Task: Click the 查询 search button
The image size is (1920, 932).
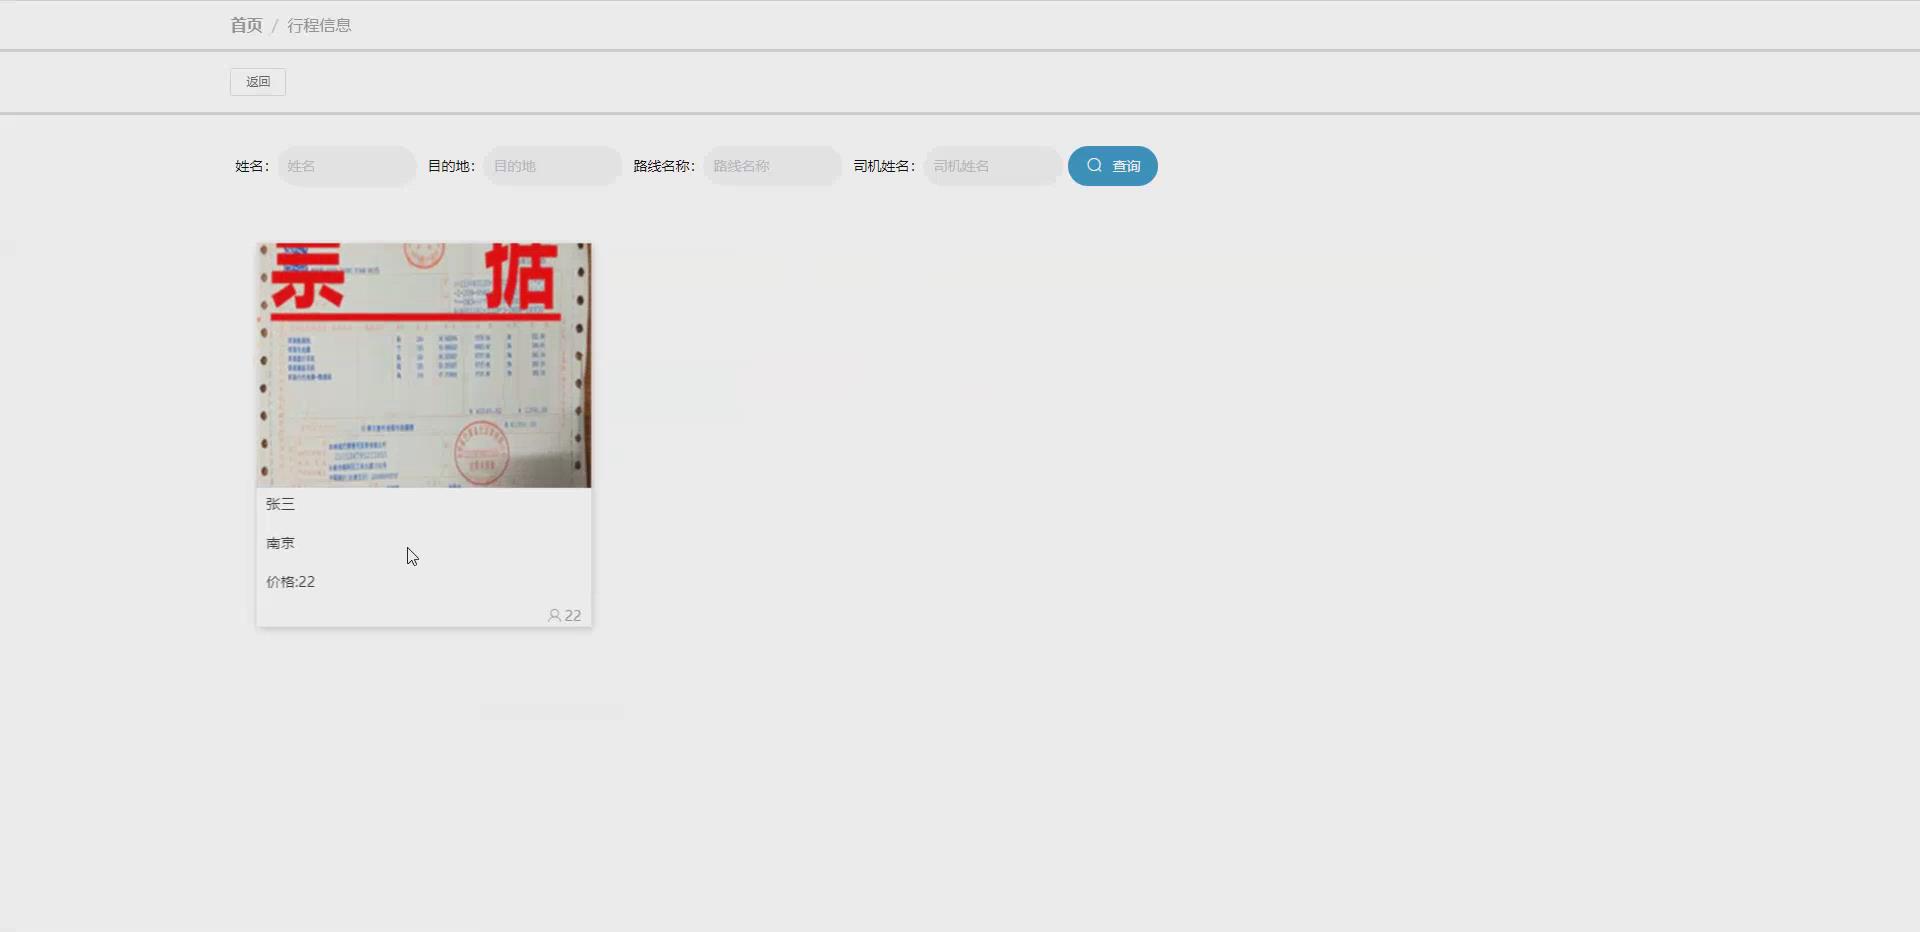Action: pyautogui.click(x=1113, y=166)
